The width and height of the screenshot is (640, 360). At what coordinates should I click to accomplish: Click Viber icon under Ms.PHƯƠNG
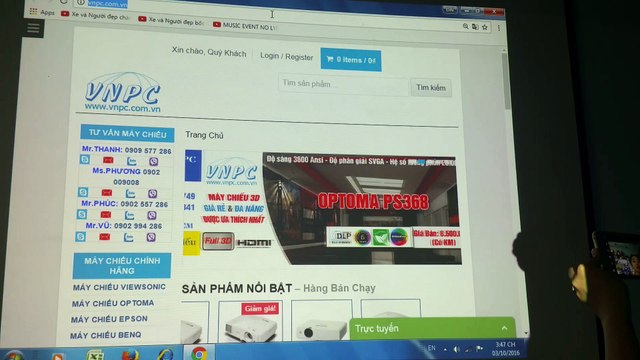(153, 194)
